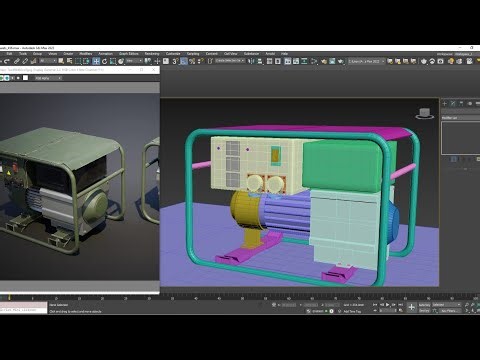Open the Tools menu
This screenshot has width=480, height=360.
pyautogui.click(x=23, y=54)
